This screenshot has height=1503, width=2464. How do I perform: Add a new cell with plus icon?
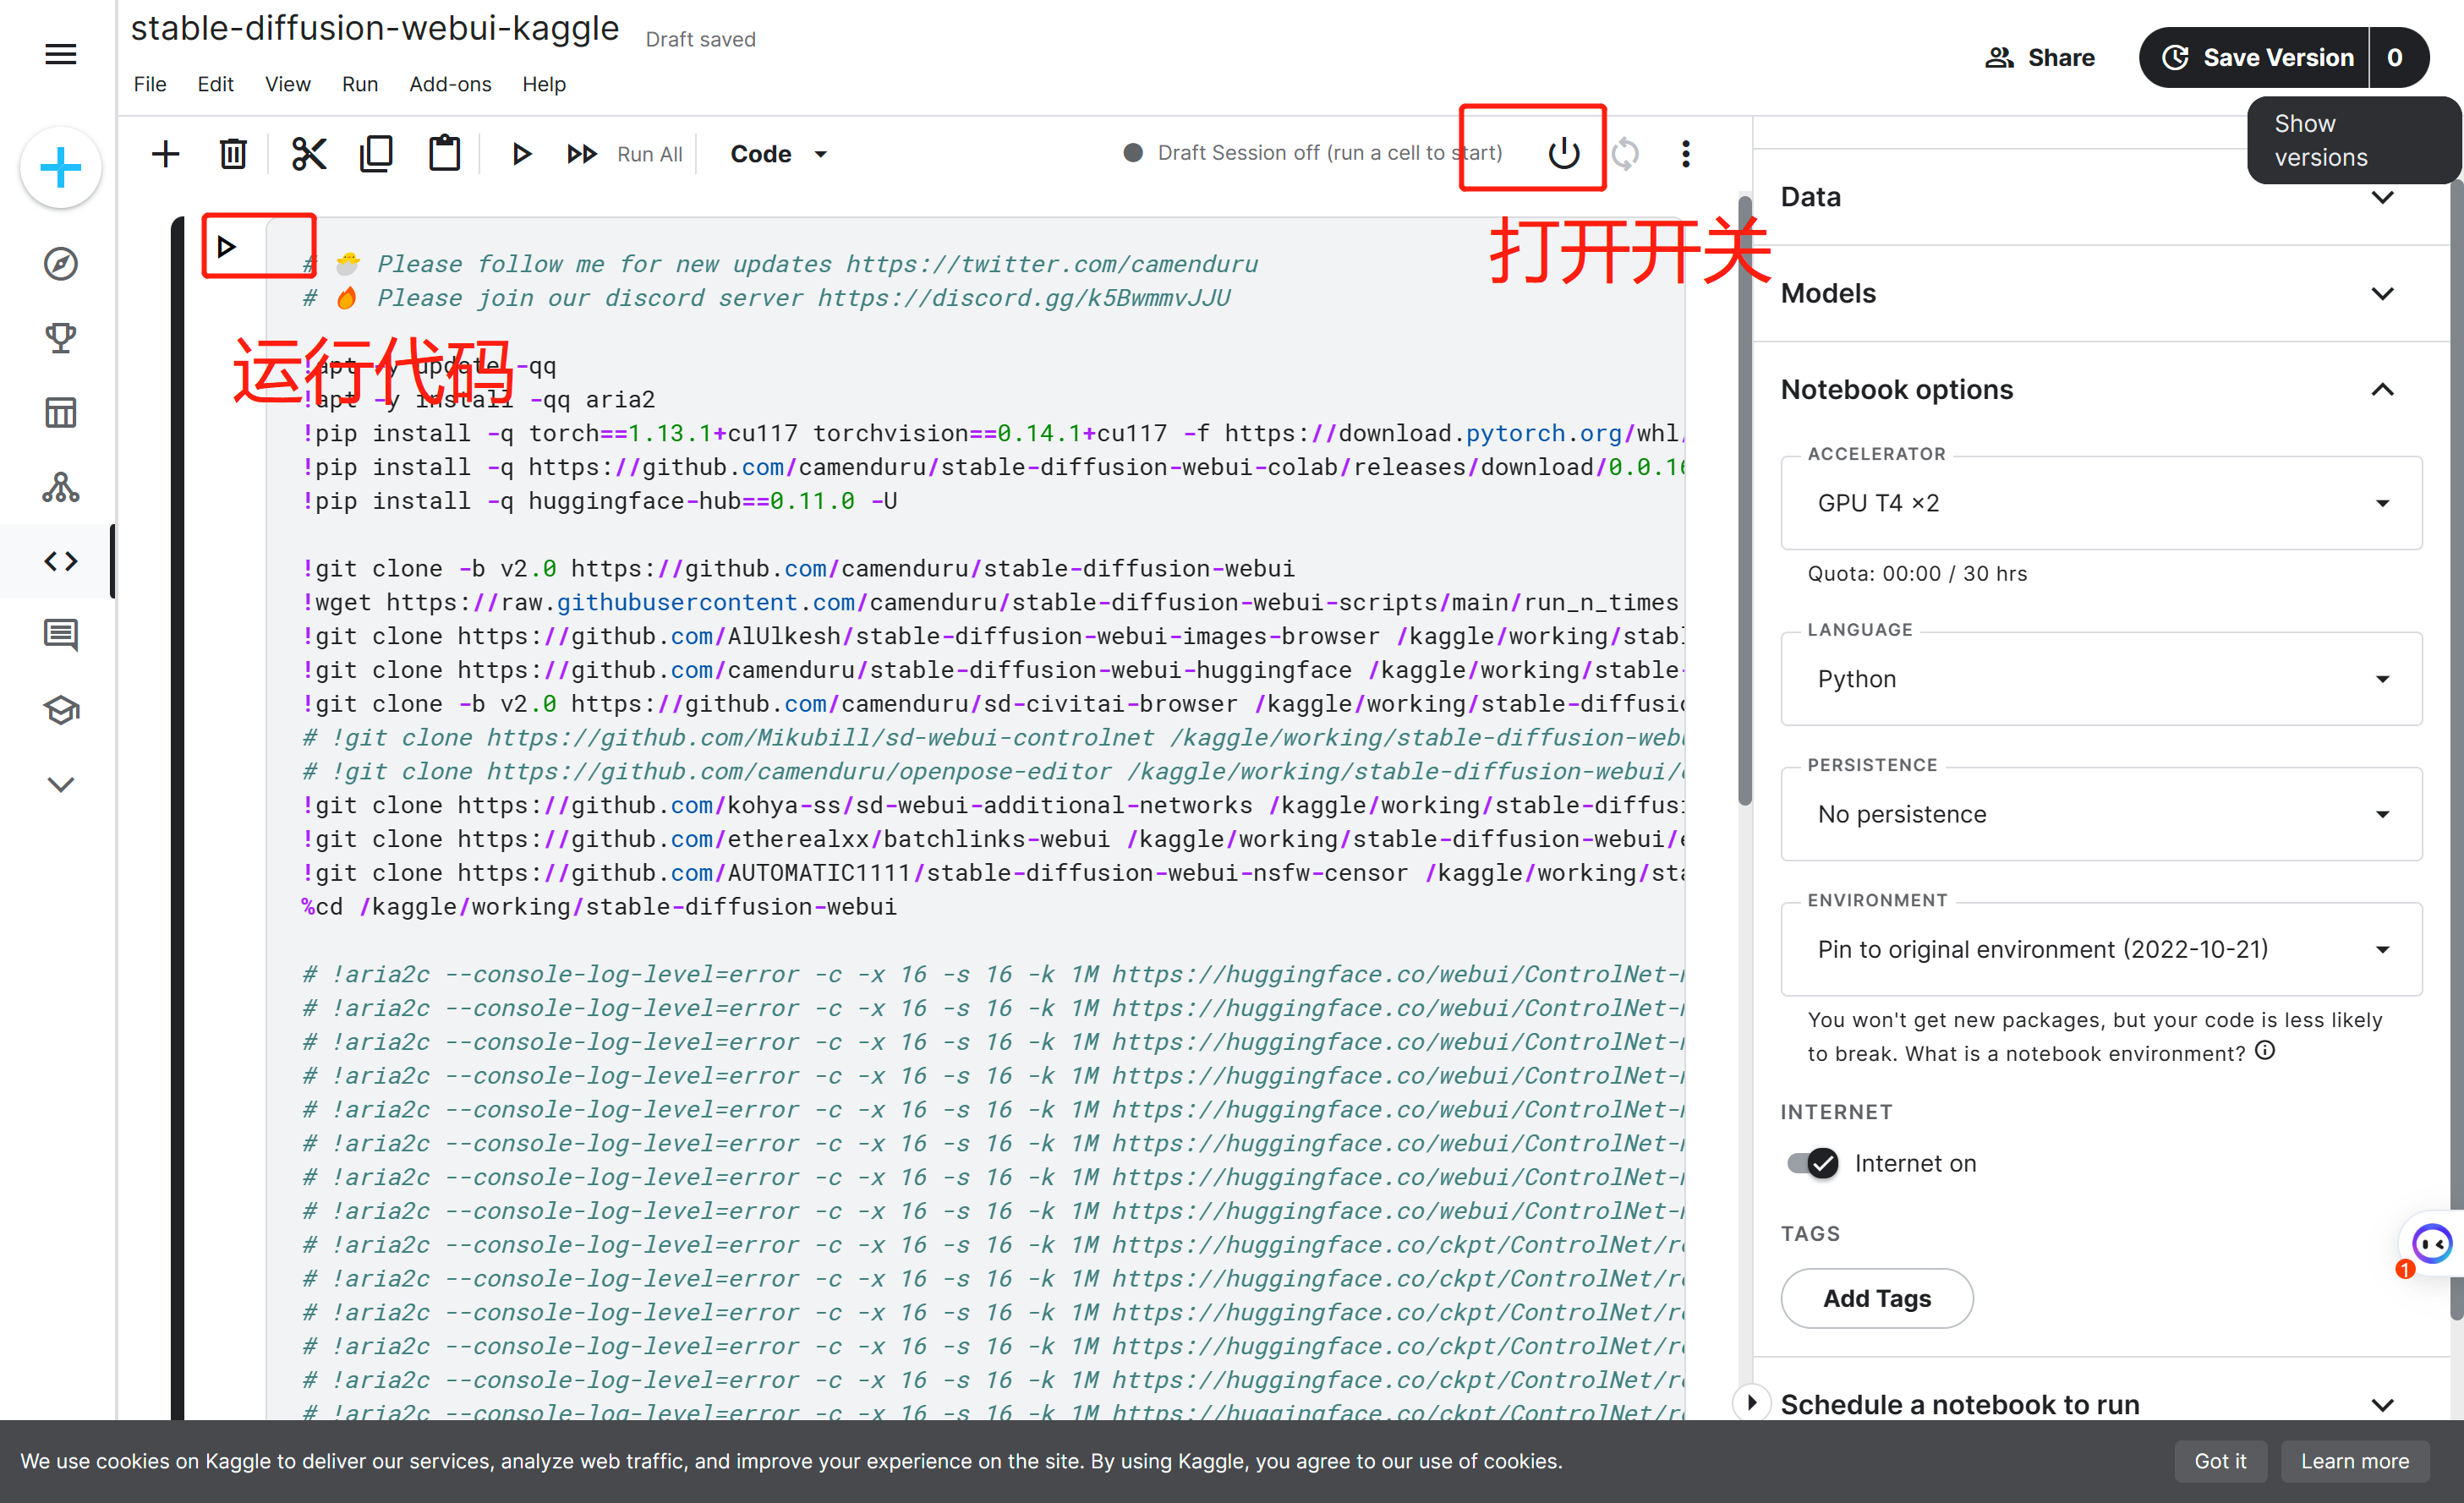point(166,154)
